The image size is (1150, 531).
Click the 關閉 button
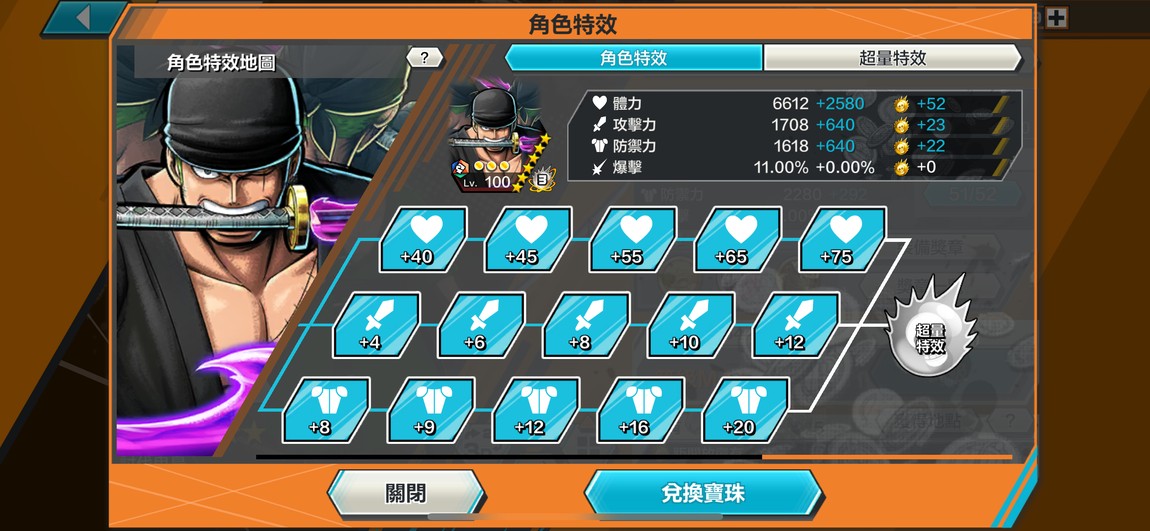click(x=406, y=493)
